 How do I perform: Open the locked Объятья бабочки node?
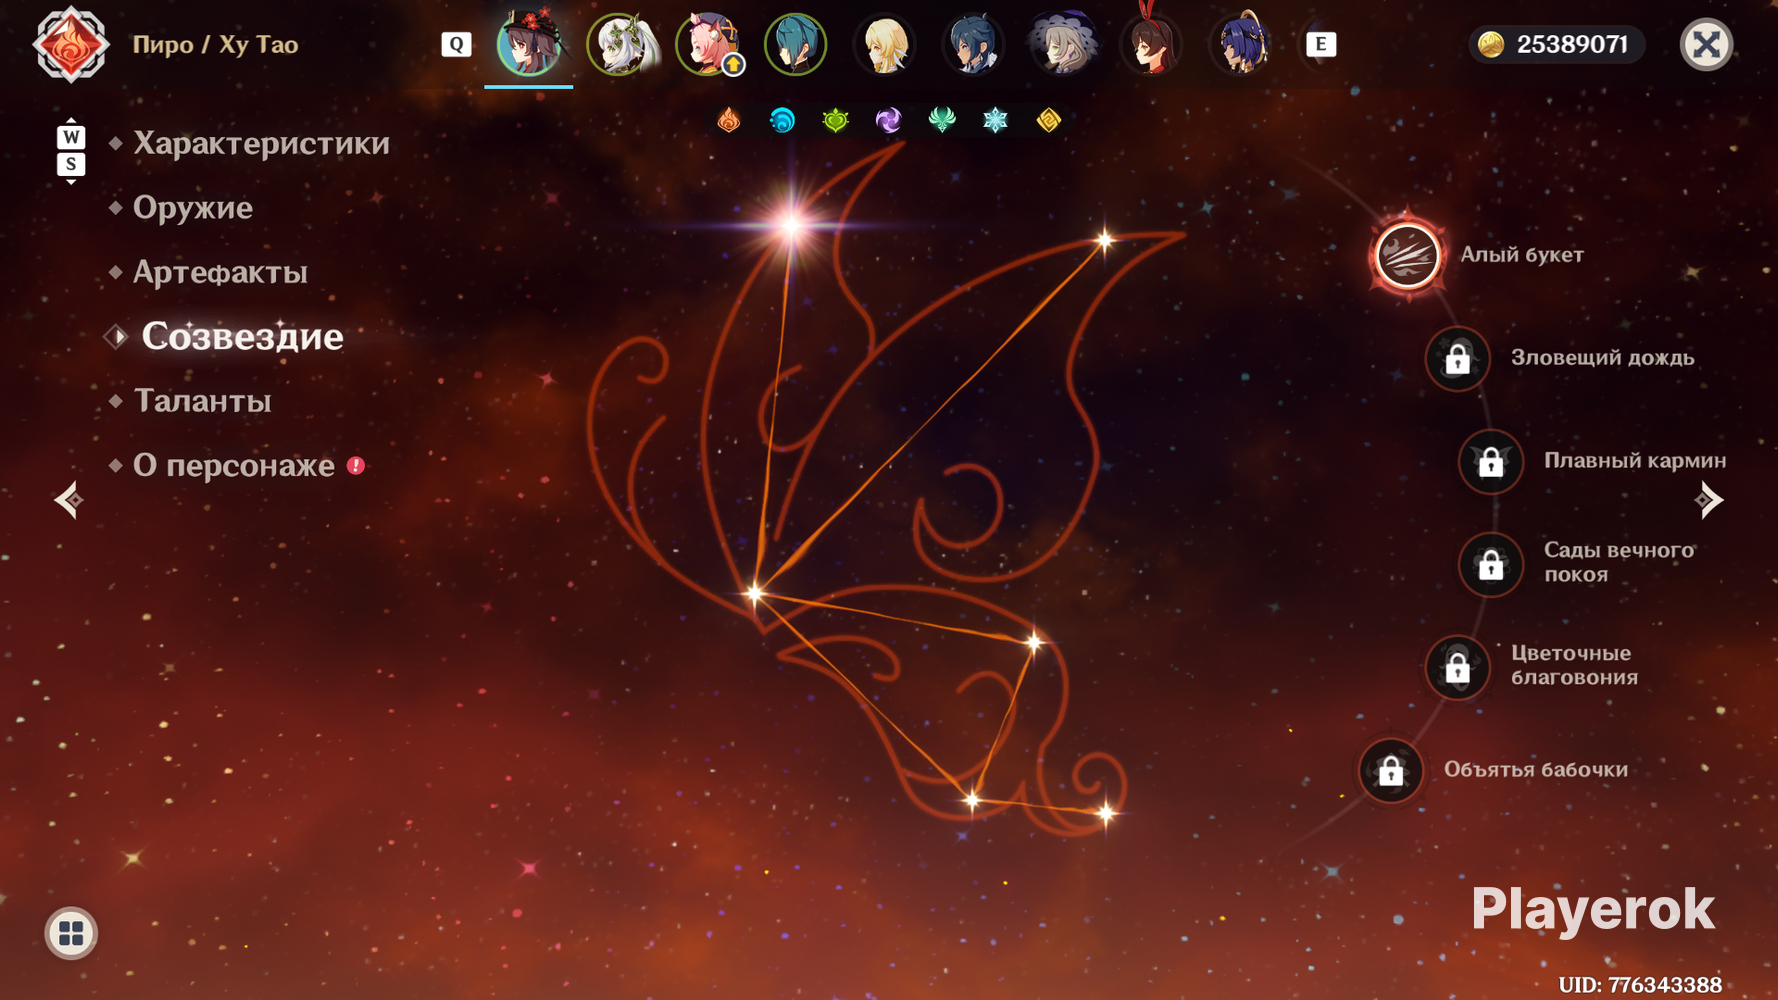[1390, 770]
